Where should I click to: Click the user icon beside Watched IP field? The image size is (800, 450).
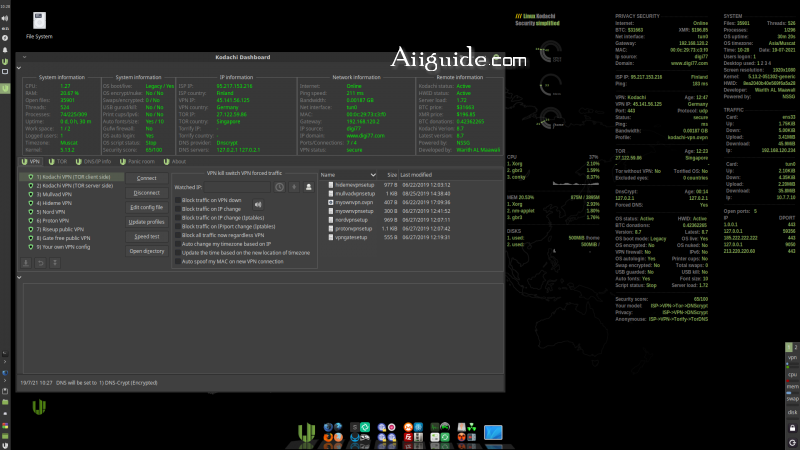coord(308,187)
